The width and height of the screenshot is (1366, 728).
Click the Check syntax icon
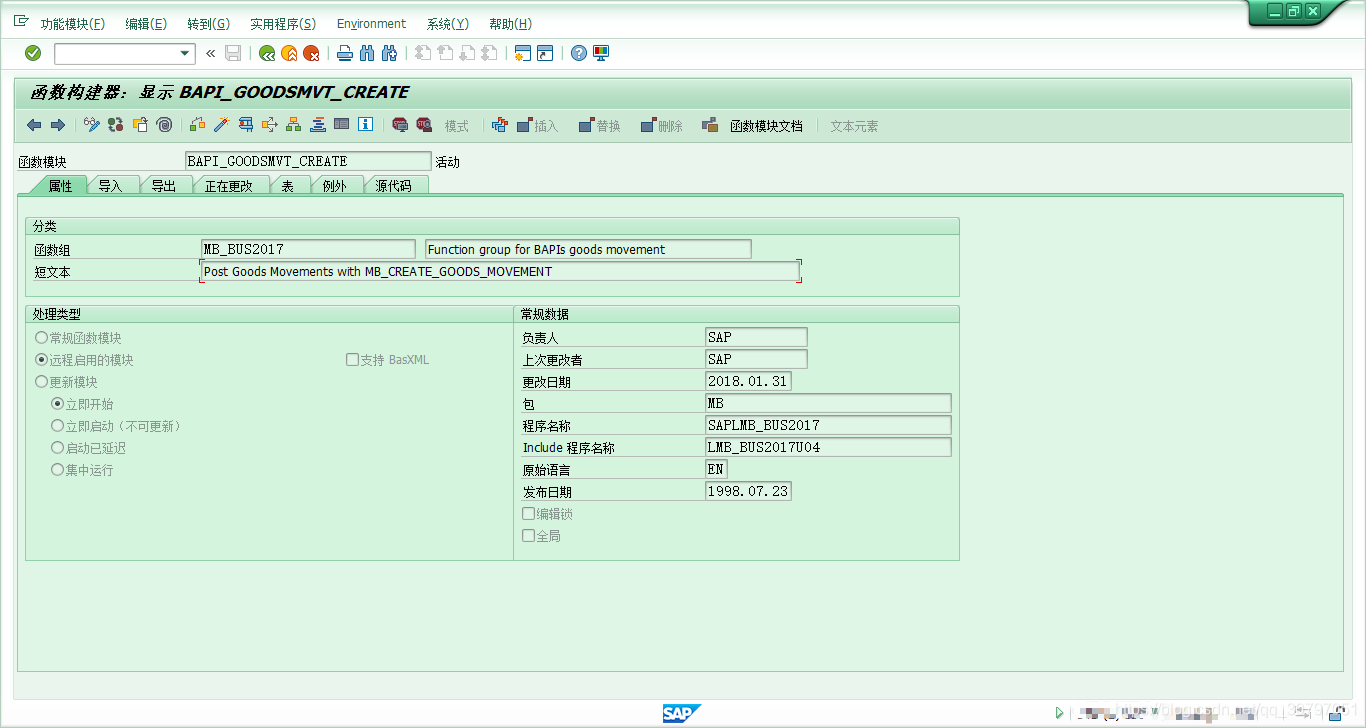(197, 125)
